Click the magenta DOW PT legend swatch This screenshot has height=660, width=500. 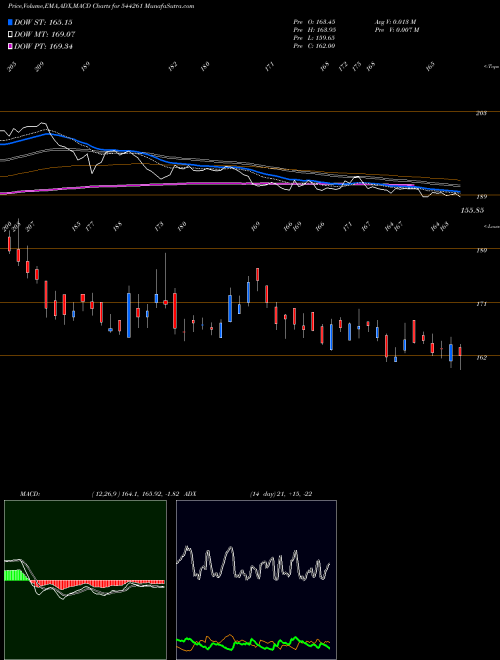(11, 46)
